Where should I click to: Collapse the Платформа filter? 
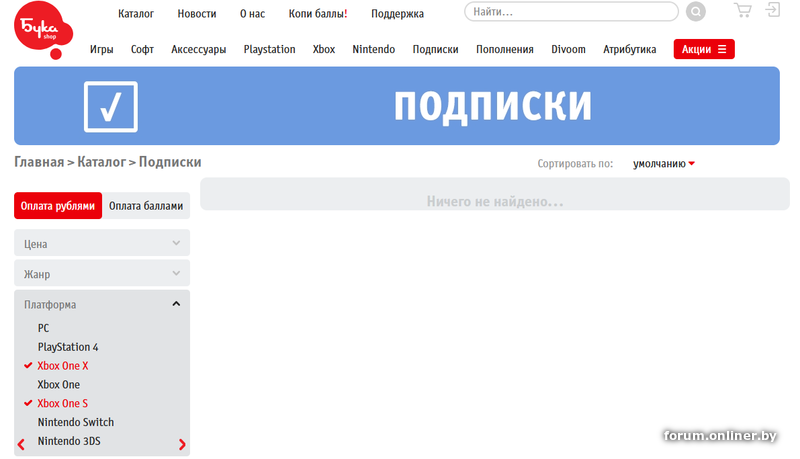click(102, 304)
